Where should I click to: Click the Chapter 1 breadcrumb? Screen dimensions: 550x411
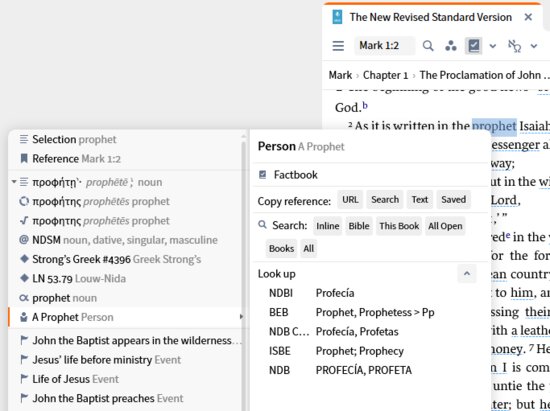[x=385, y=75]
